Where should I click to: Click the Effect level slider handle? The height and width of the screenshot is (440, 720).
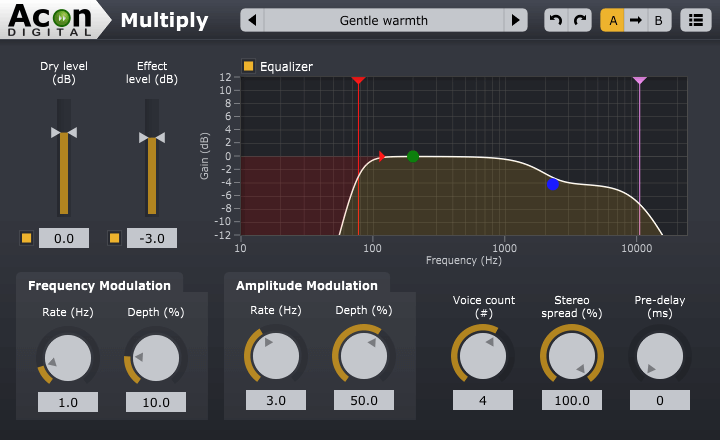[152, 137]
